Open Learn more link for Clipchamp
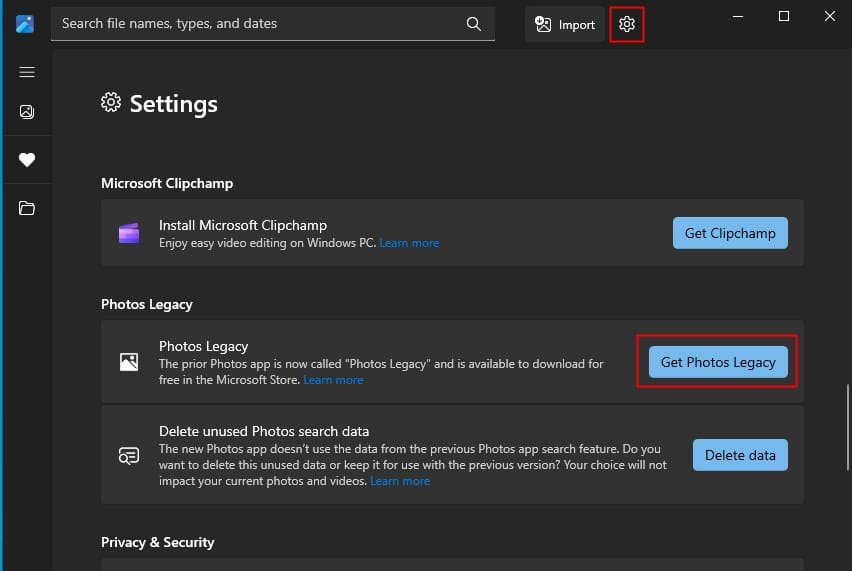Image resolution: width=852 pixels, height=571 pixels. [x=409, y=243]
